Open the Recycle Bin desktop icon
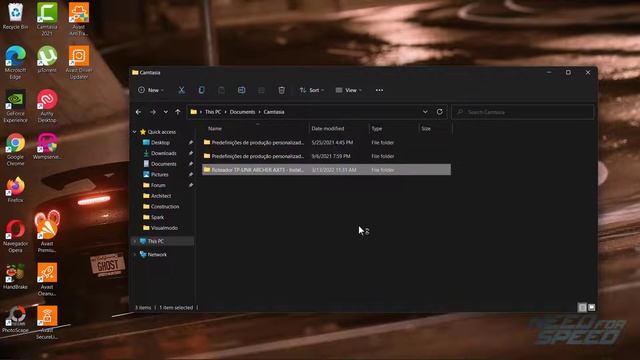This screenshot has width=640, height=360. [x=15, y=16]
